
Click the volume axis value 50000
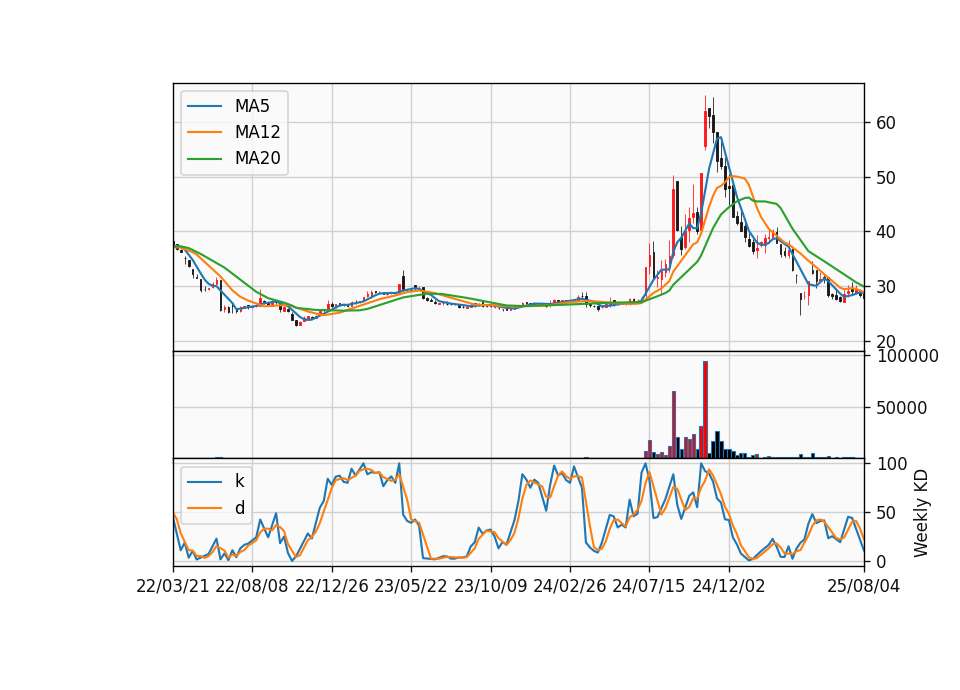click(x=901, y=408)
